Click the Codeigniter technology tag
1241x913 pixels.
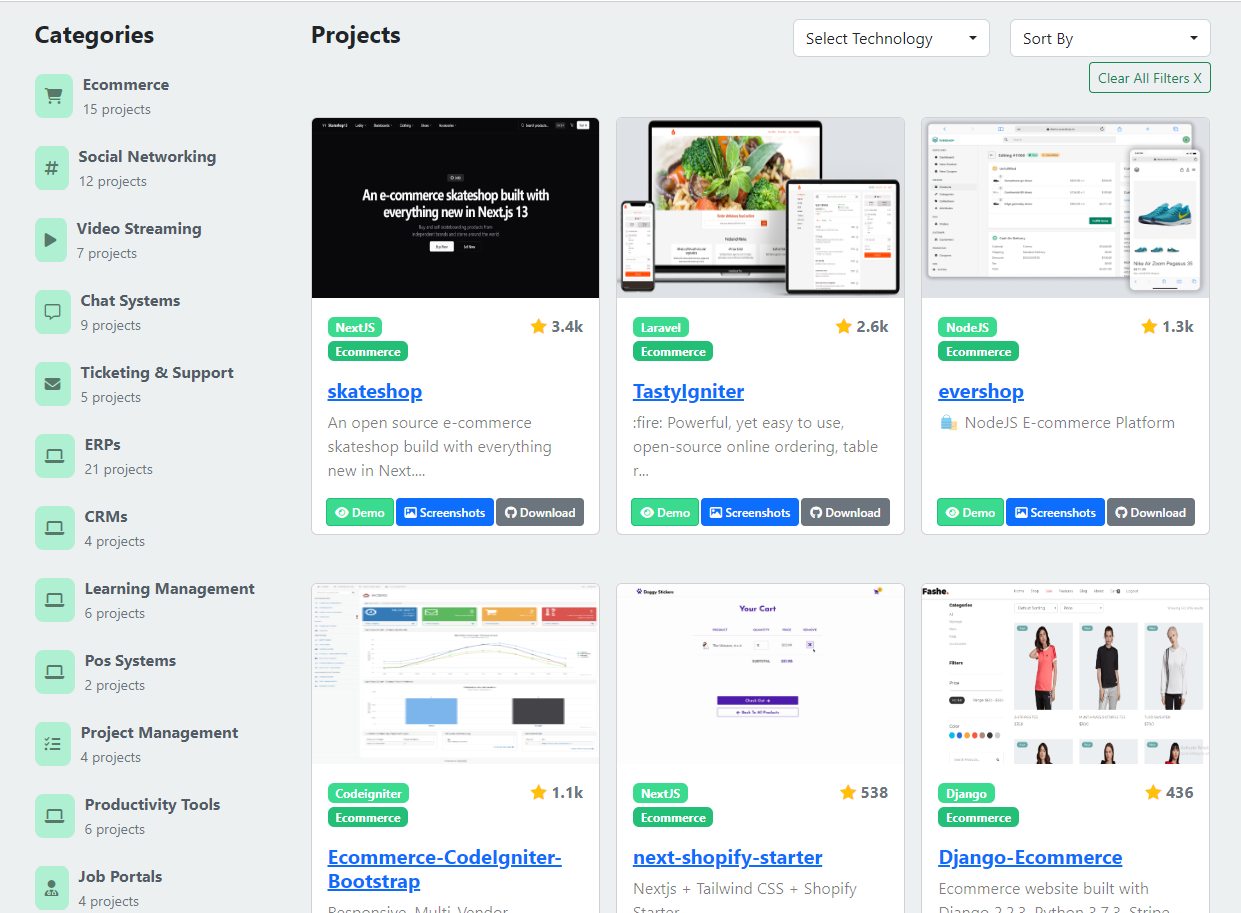368,793
